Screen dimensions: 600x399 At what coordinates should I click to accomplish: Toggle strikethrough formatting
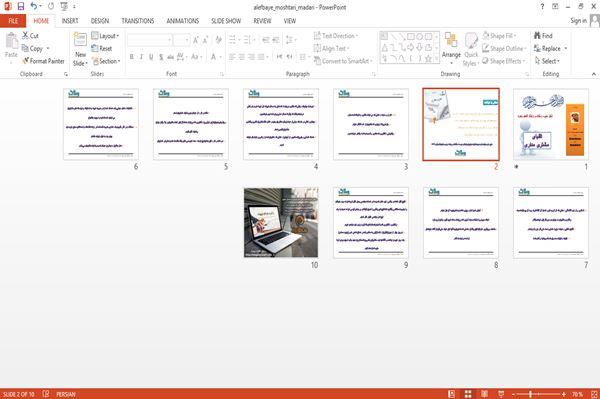(170, 57)
